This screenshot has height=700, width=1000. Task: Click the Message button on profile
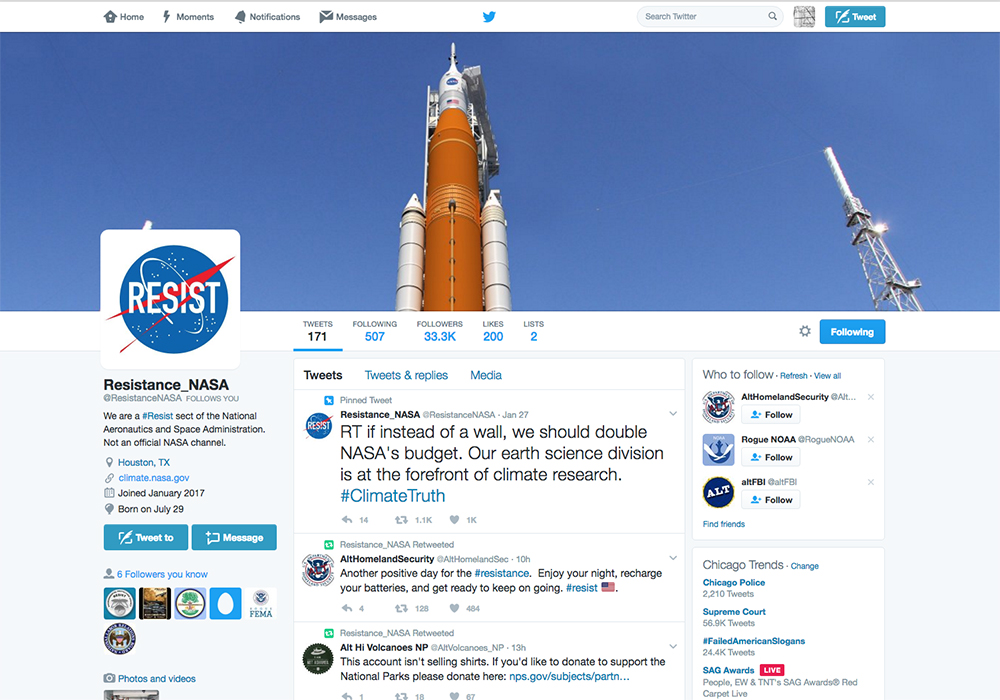tap(234, 538)
